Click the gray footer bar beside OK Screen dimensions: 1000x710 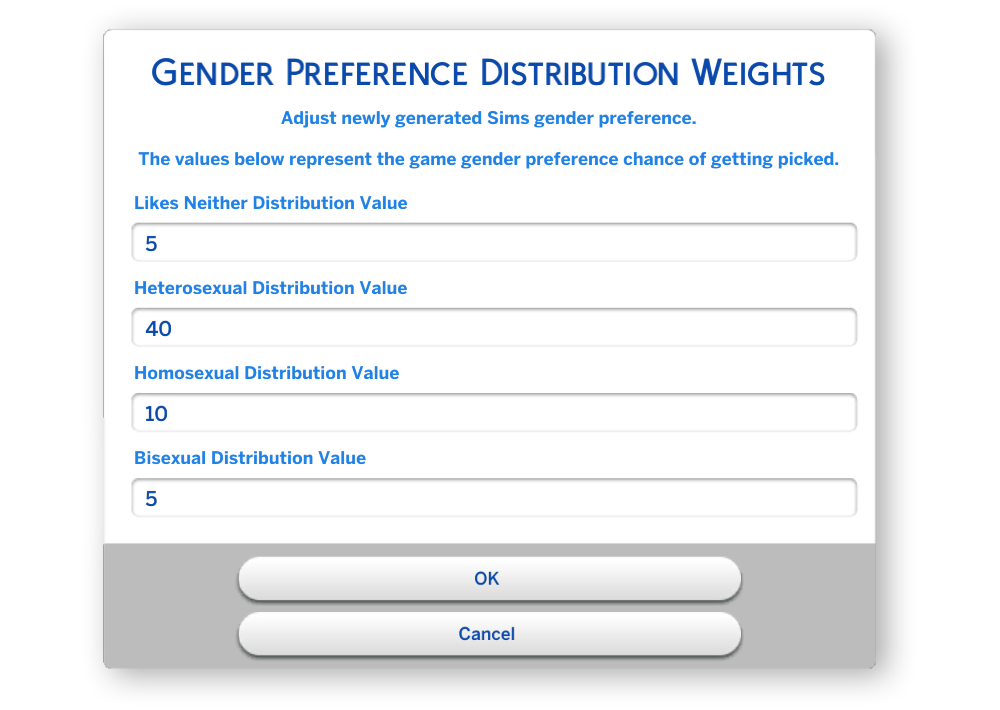(x=809, y=579)
